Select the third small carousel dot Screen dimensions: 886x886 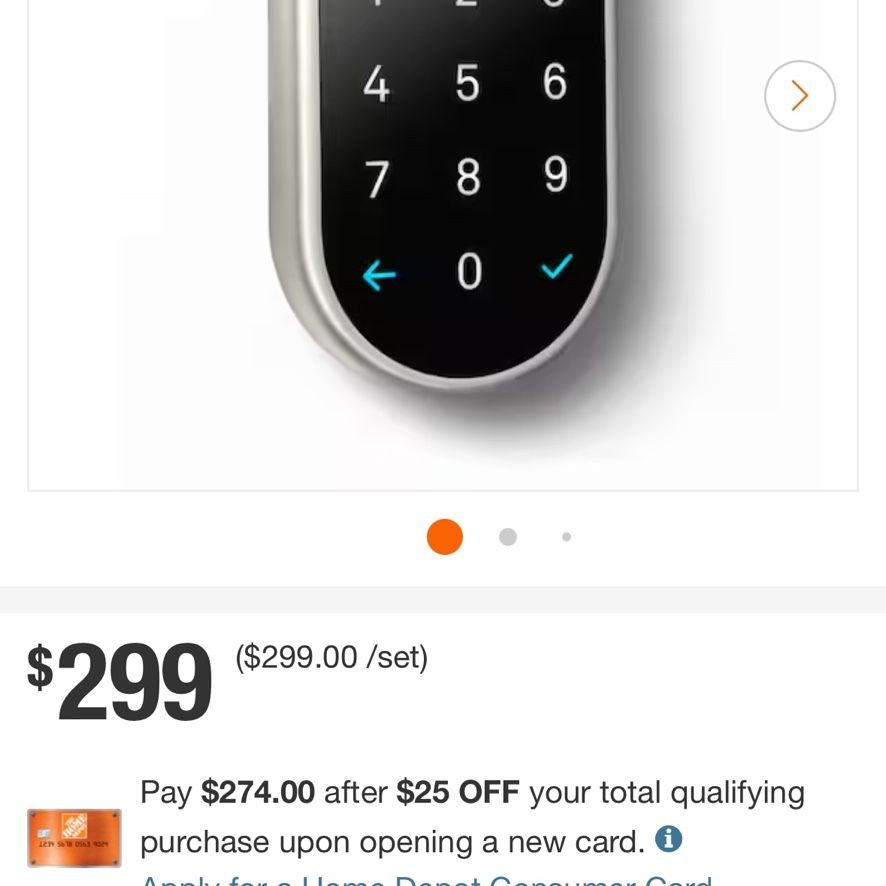pyautogui.click(x=566, y=537)
